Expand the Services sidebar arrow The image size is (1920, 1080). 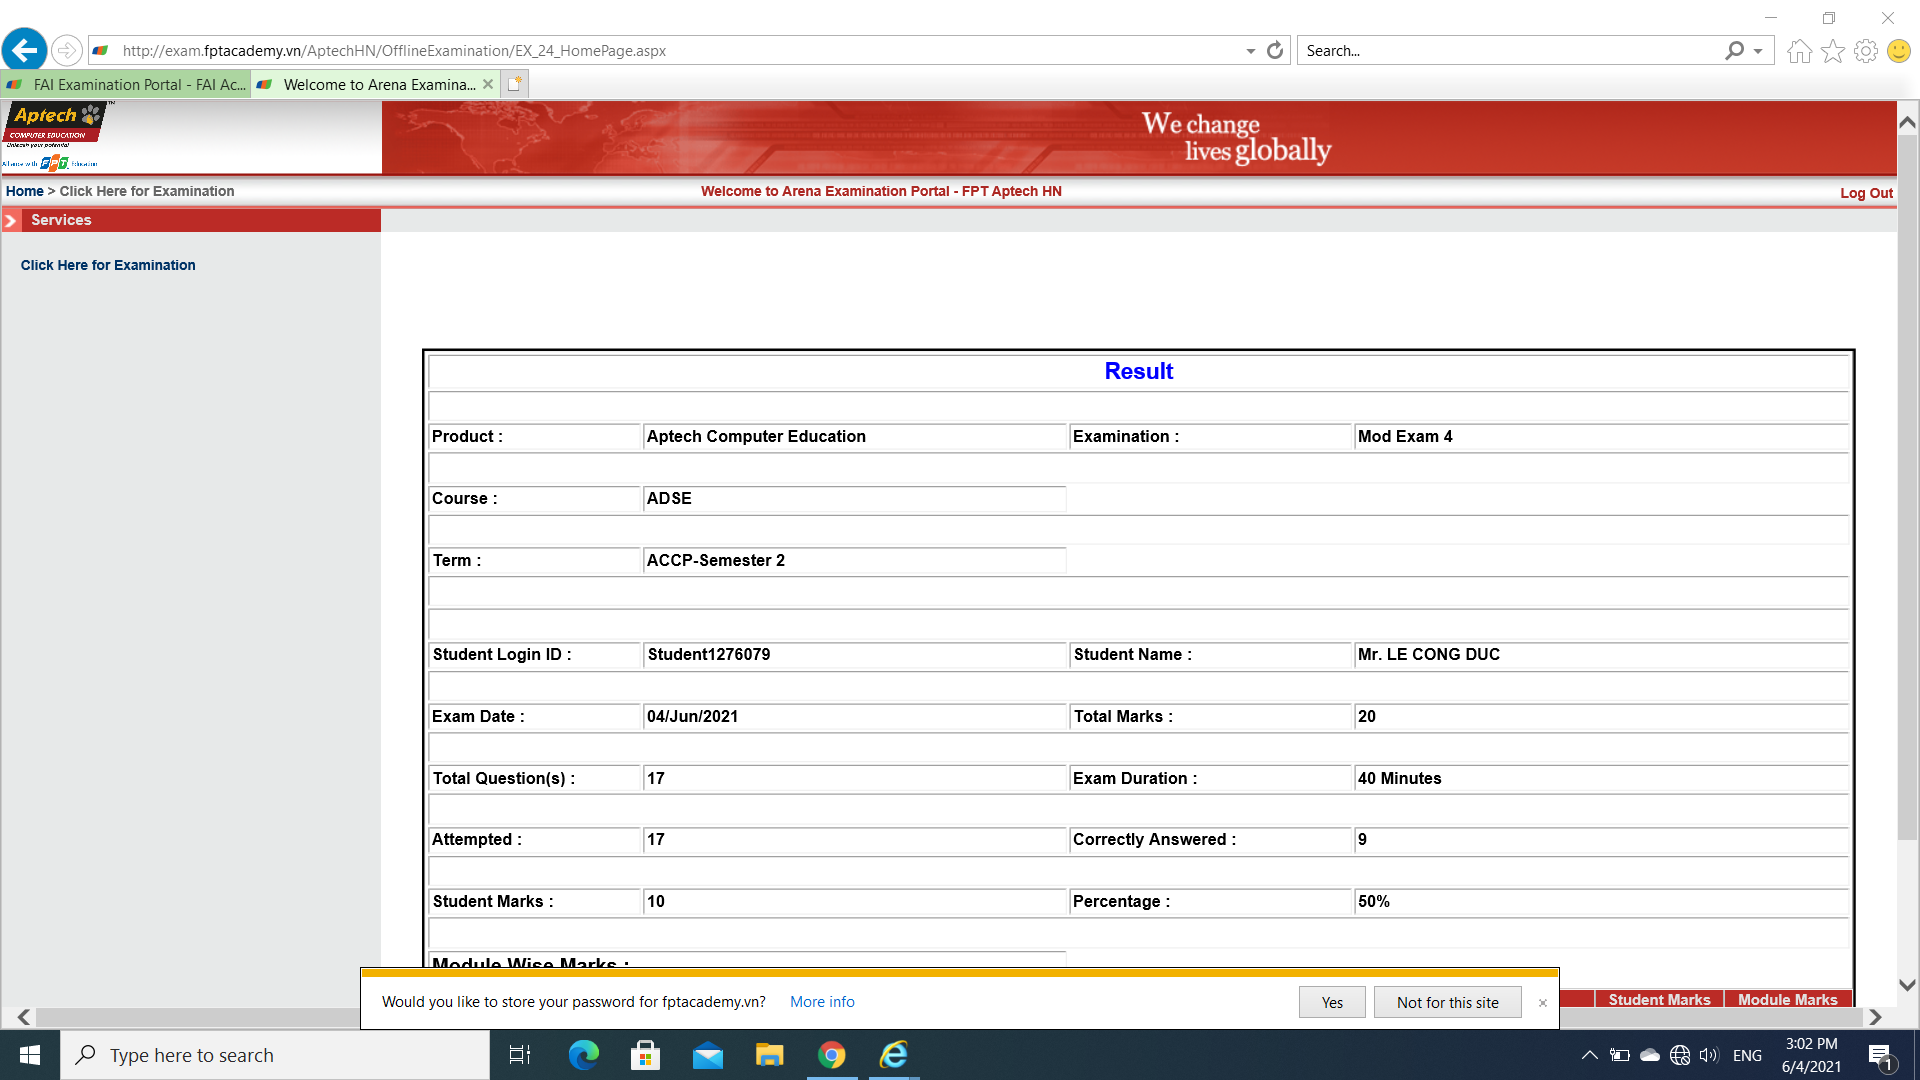point(11,220)
